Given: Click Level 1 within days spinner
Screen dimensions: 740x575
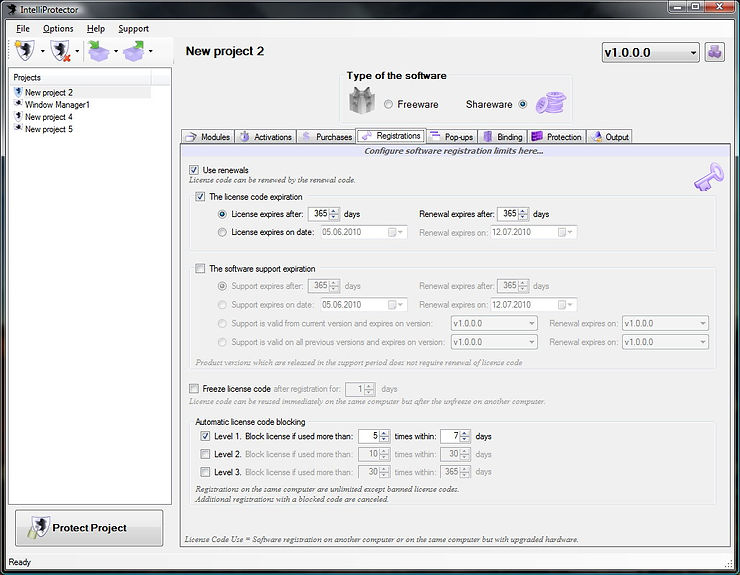Looking at the screenshot, I should tap(465, 436).
